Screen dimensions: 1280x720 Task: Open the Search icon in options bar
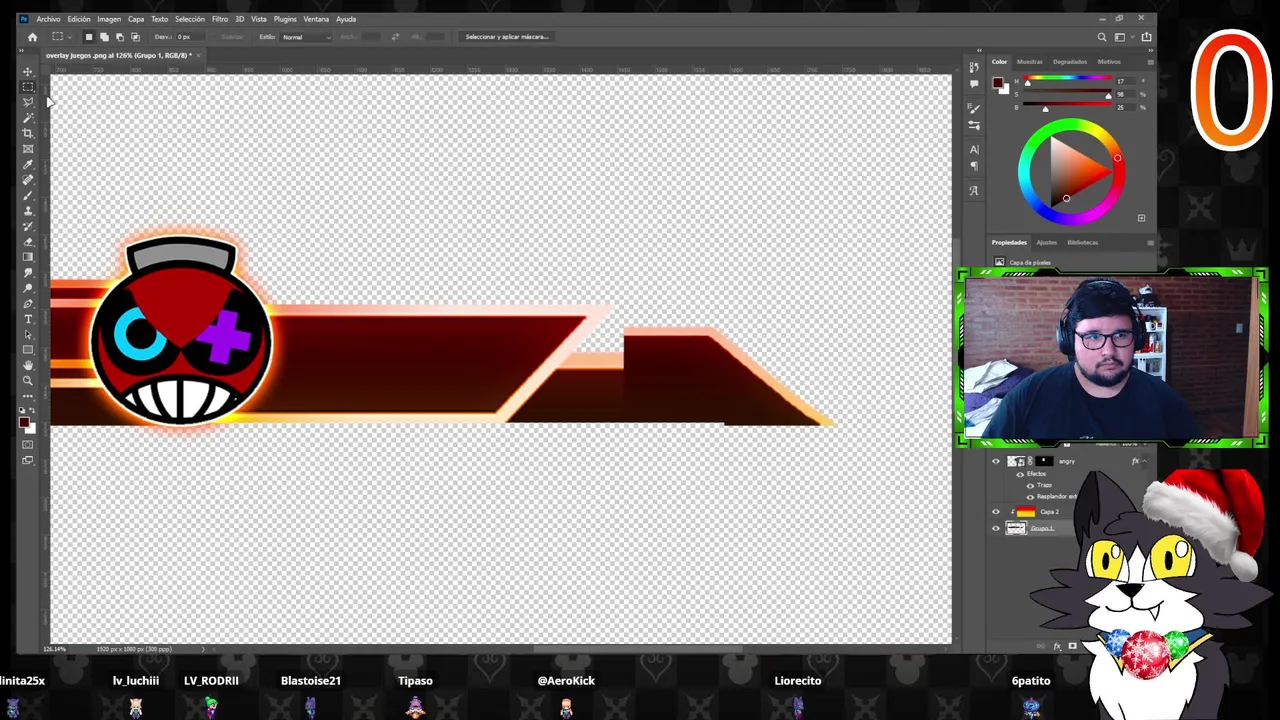1102,37
